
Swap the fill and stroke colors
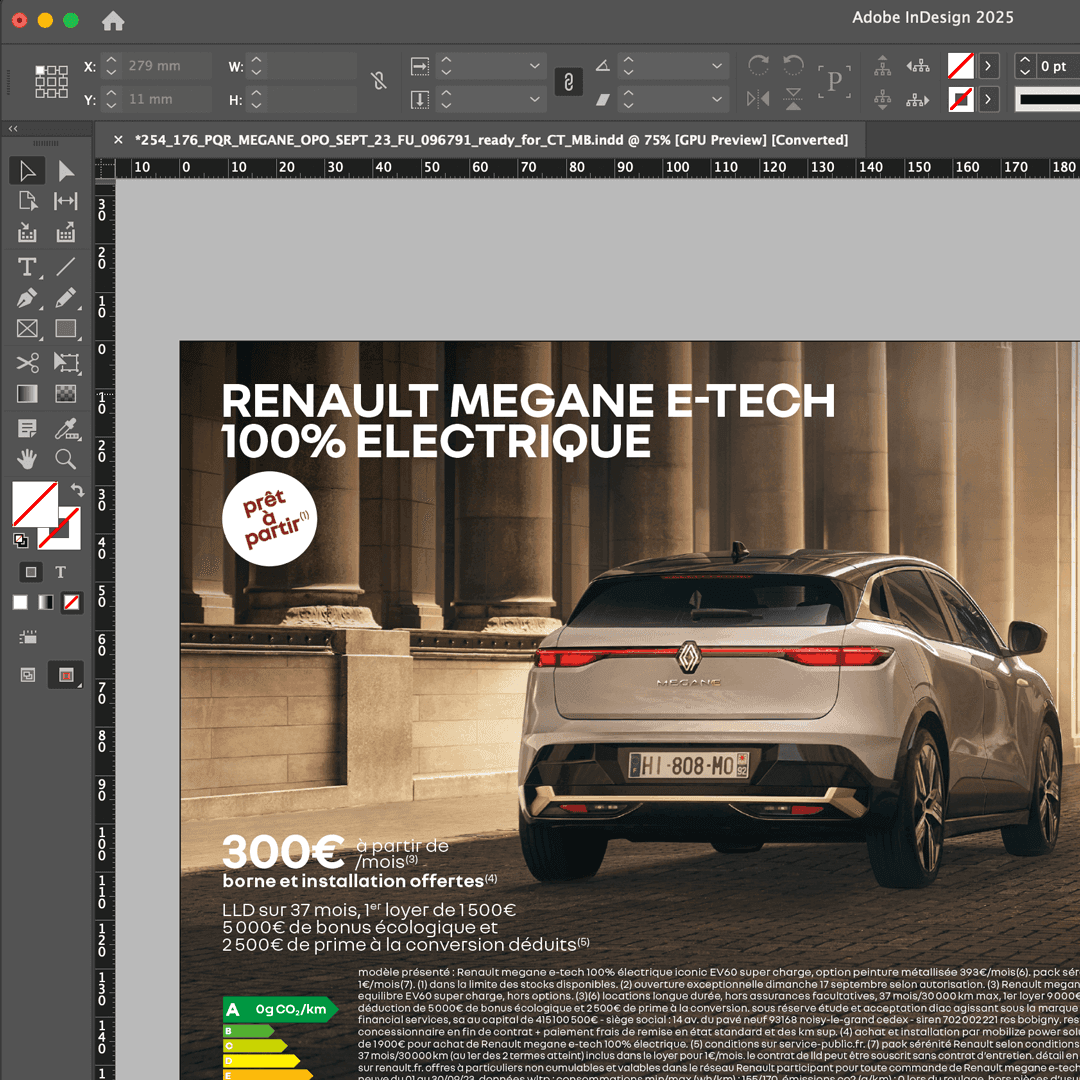point(77,491)
